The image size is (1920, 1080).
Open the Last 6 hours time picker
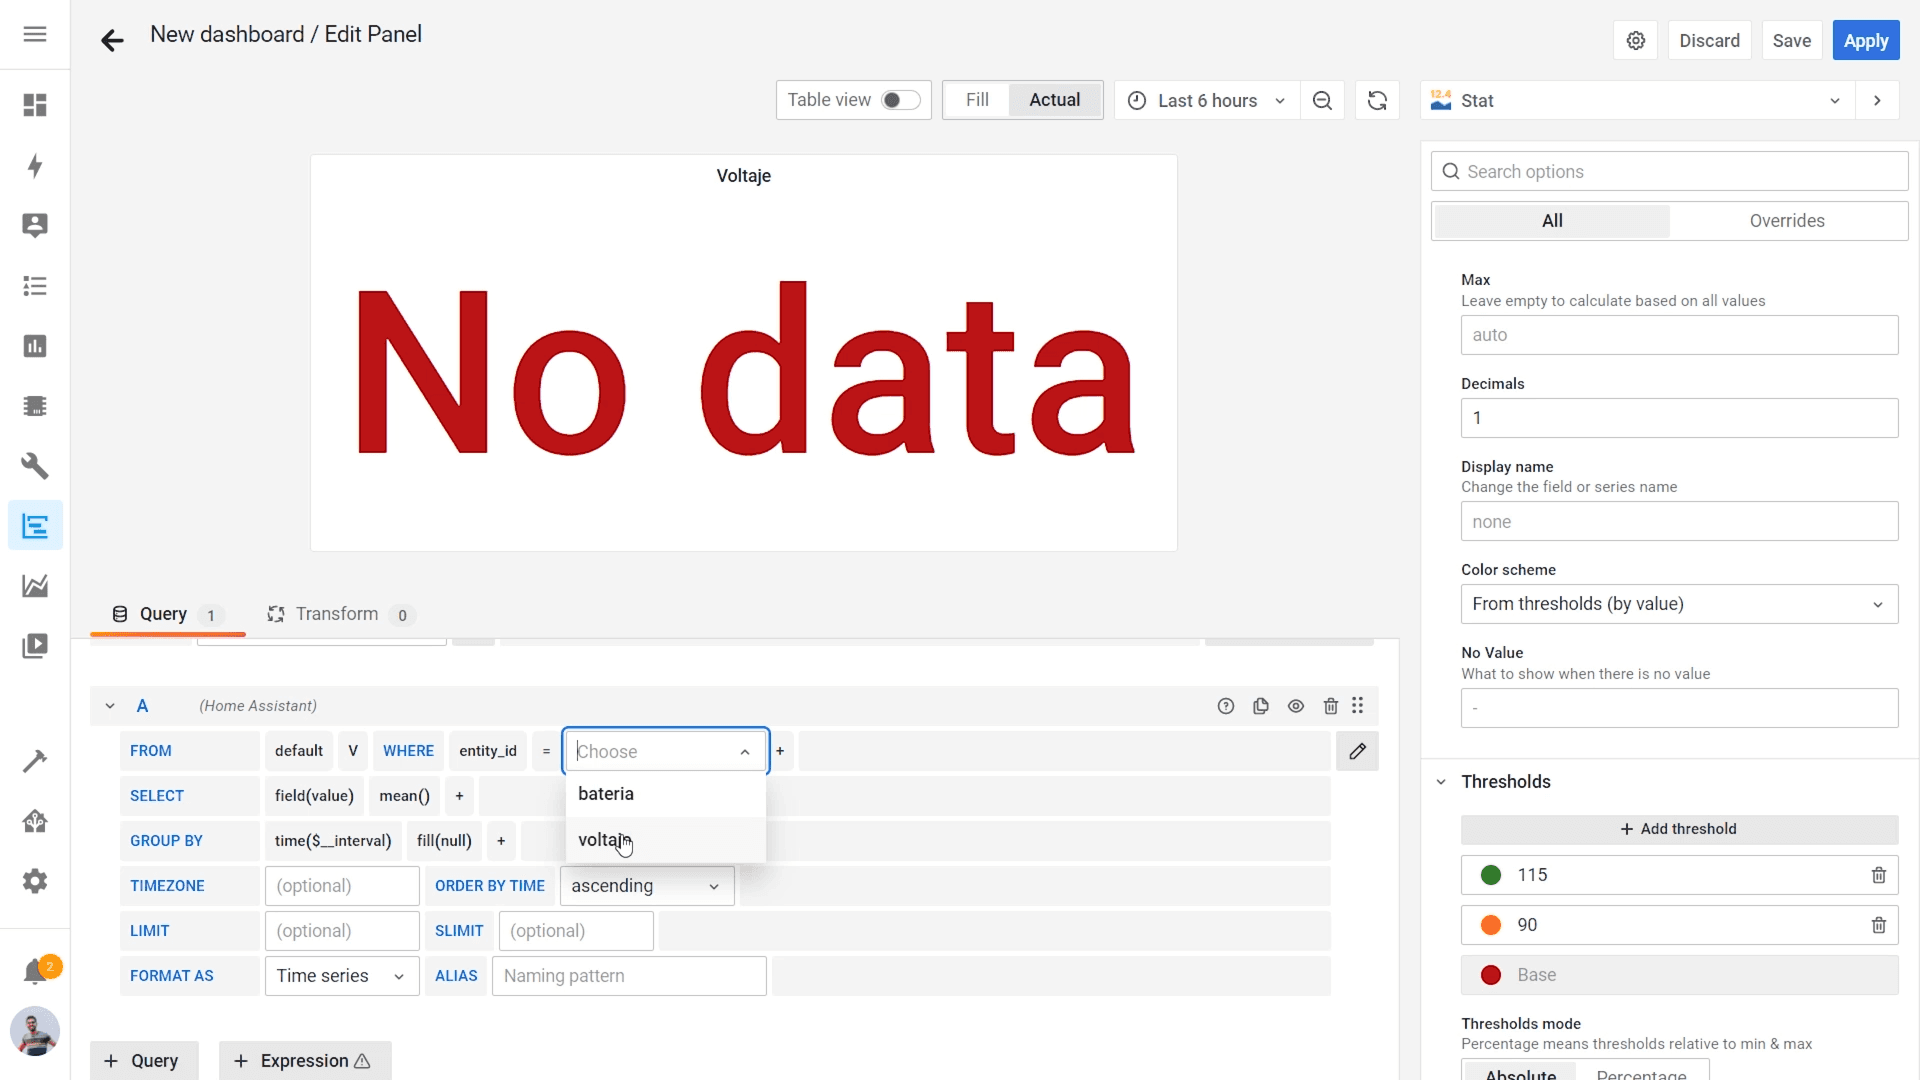click(x=1206, y=100)
